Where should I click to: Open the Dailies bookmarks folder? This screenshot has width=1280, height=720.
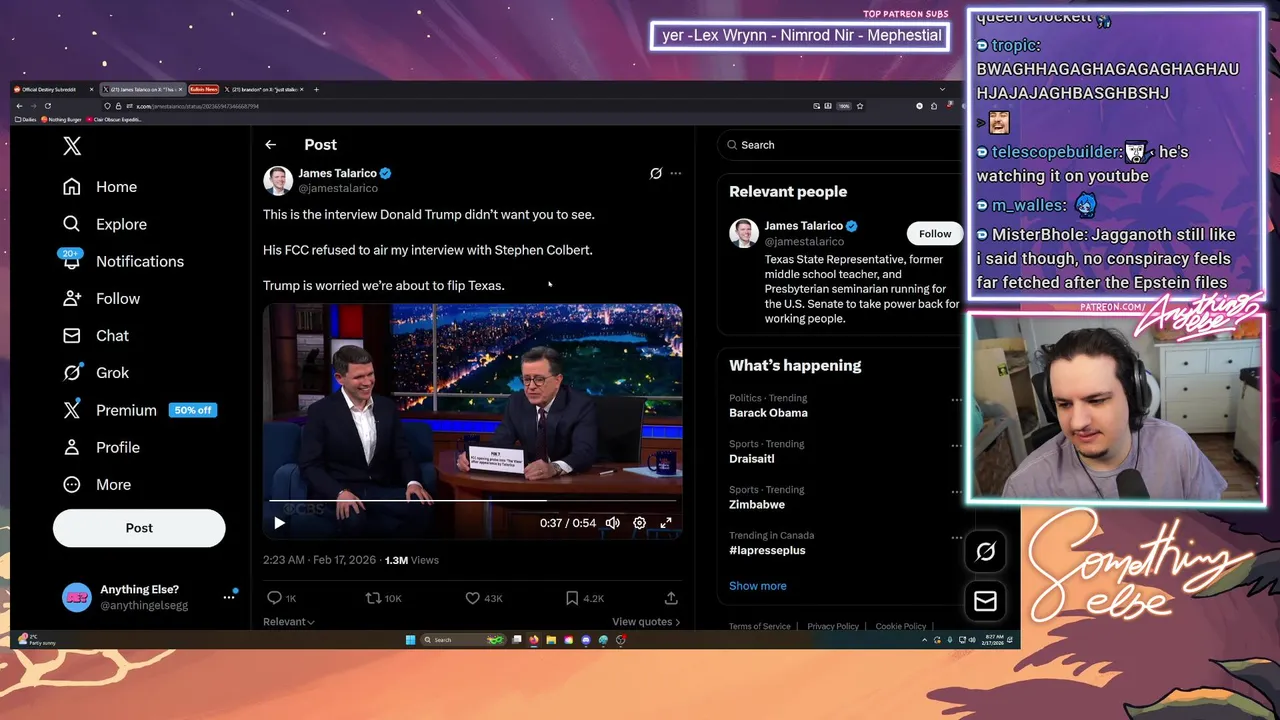click(x=26, y=119)
